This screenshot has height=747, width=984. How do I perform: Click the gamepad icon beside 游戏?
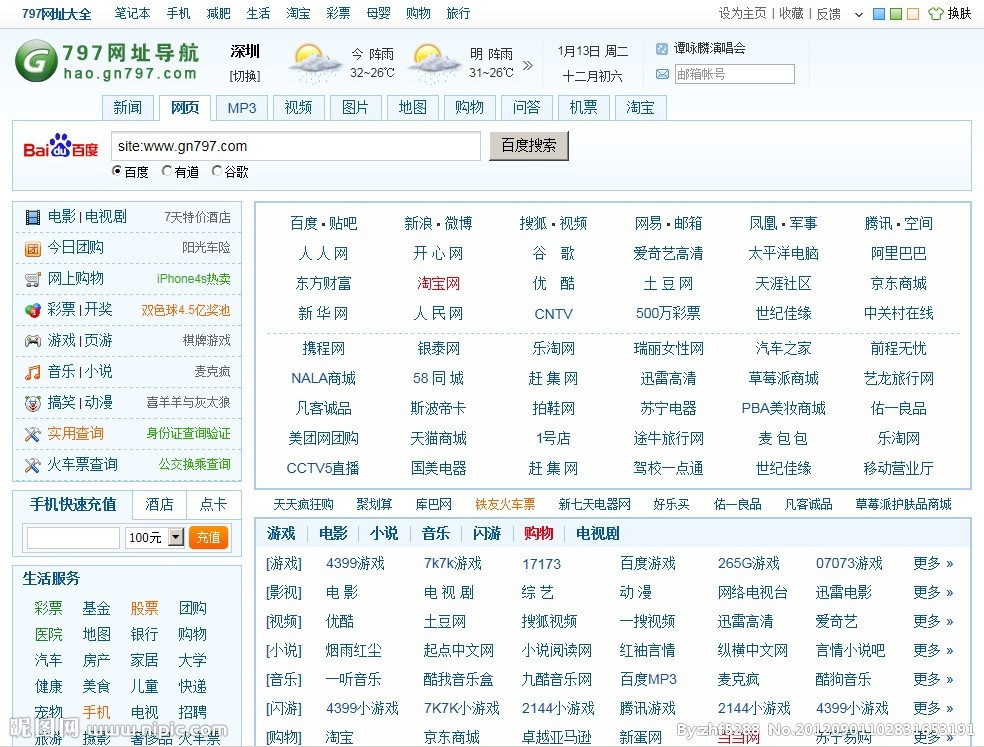tap(33, 341)
